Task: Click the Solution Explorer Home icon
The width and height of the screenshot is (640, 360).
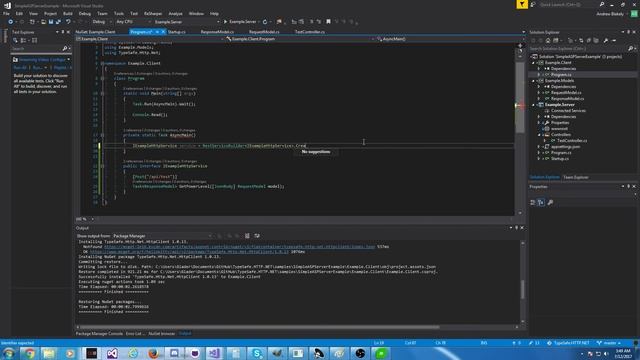Action: click(x=548, y=40)
